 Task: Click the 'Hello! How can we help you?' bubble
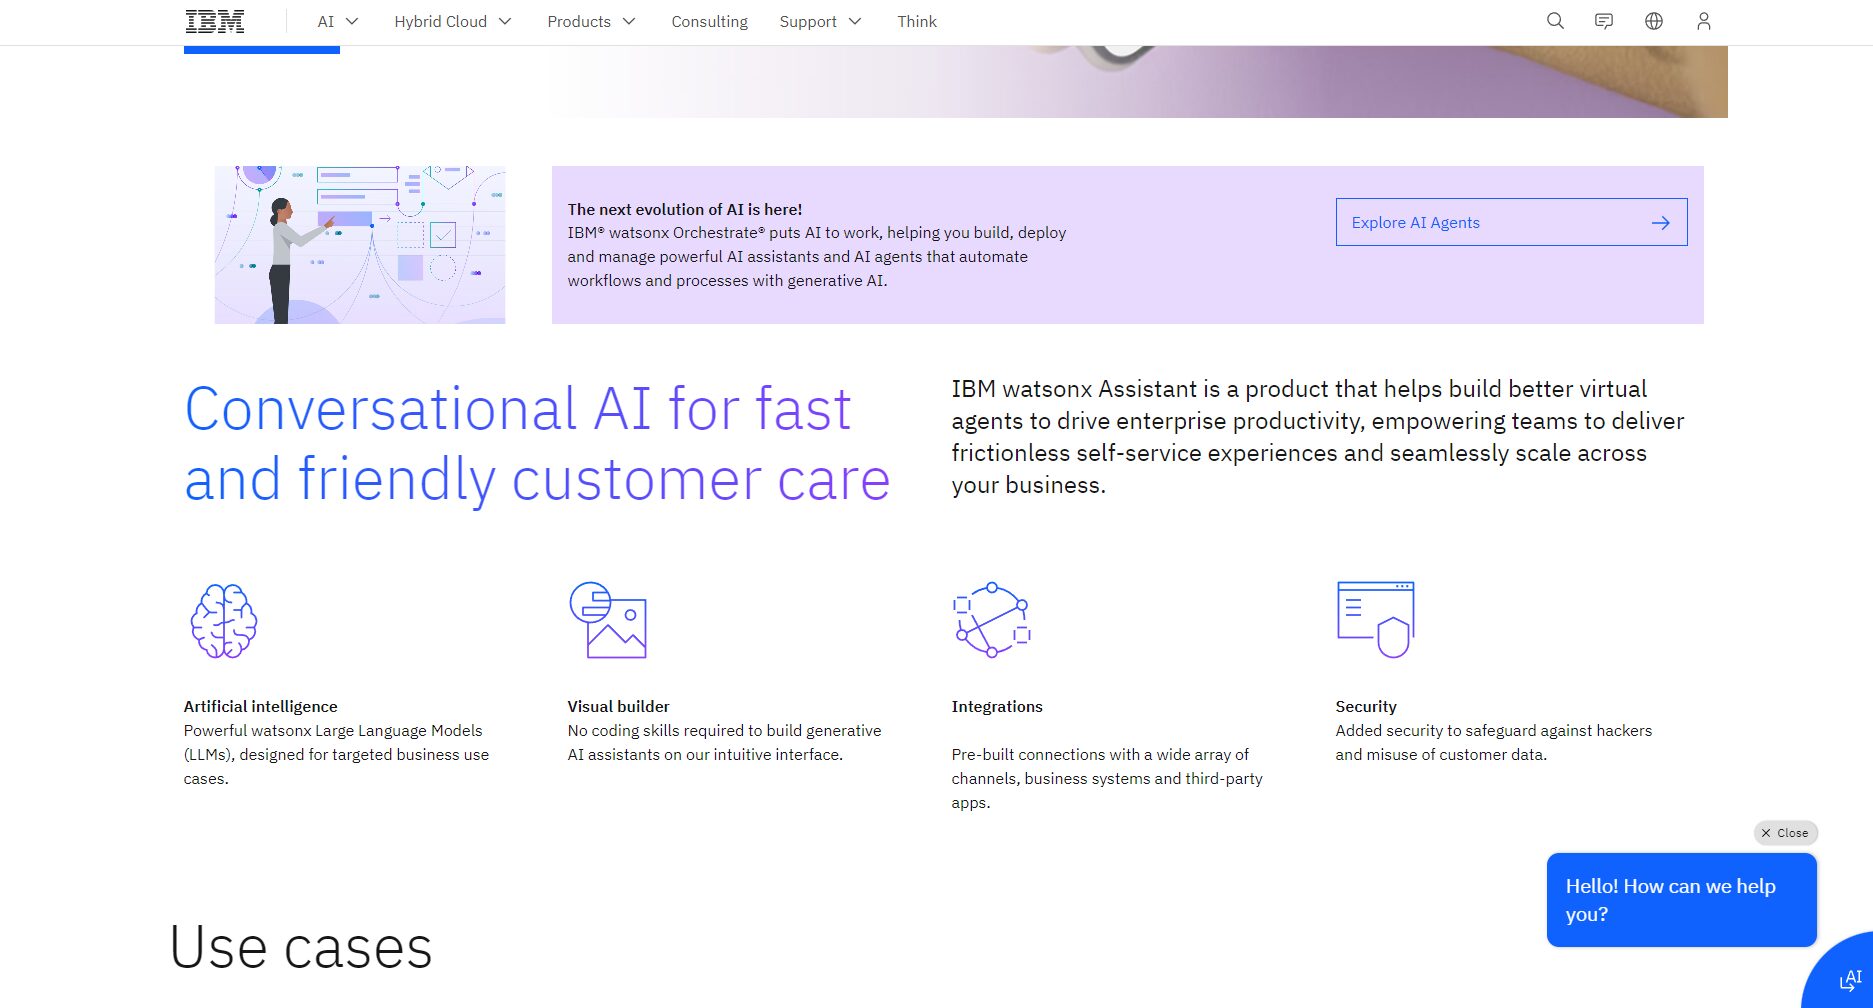tap(1681, 900)
